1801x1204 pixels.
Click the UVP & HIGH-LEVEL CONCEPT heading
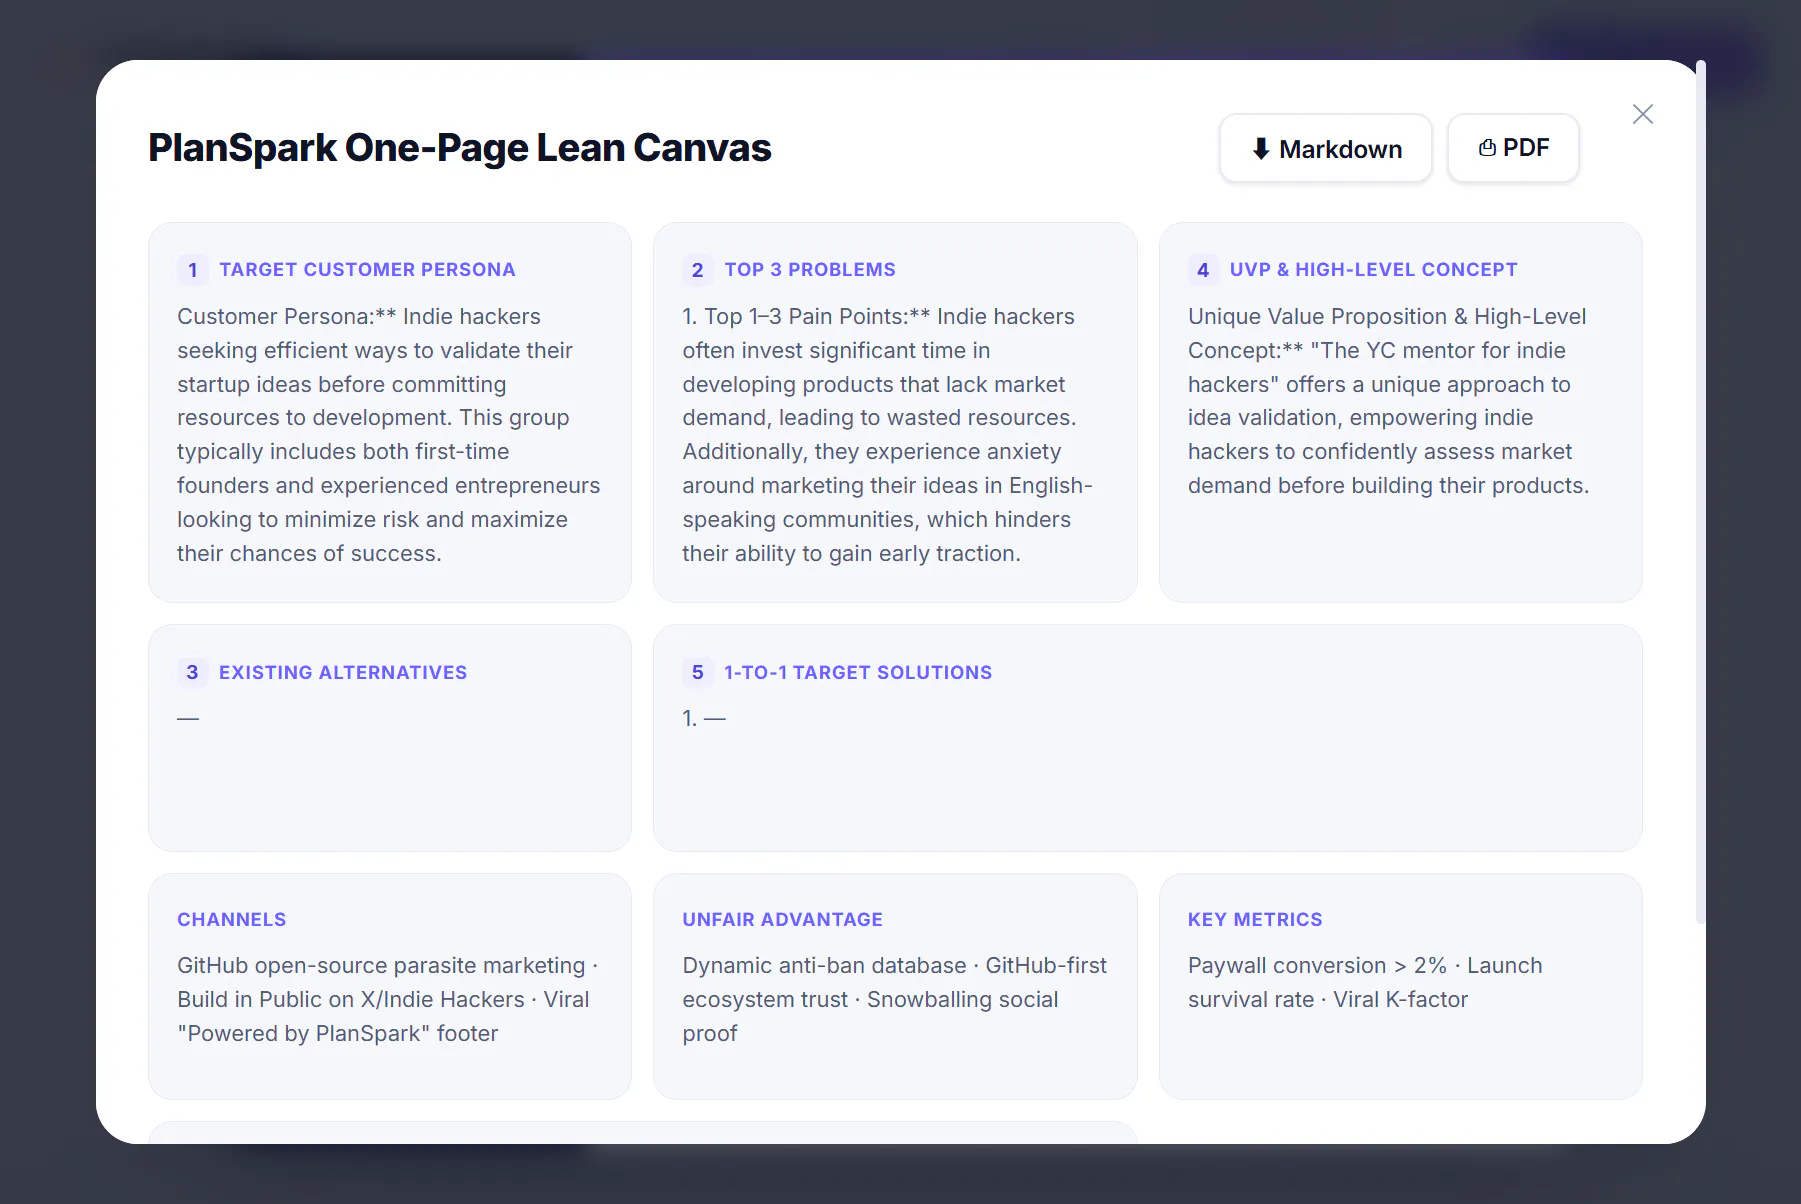coord(1373,270)
